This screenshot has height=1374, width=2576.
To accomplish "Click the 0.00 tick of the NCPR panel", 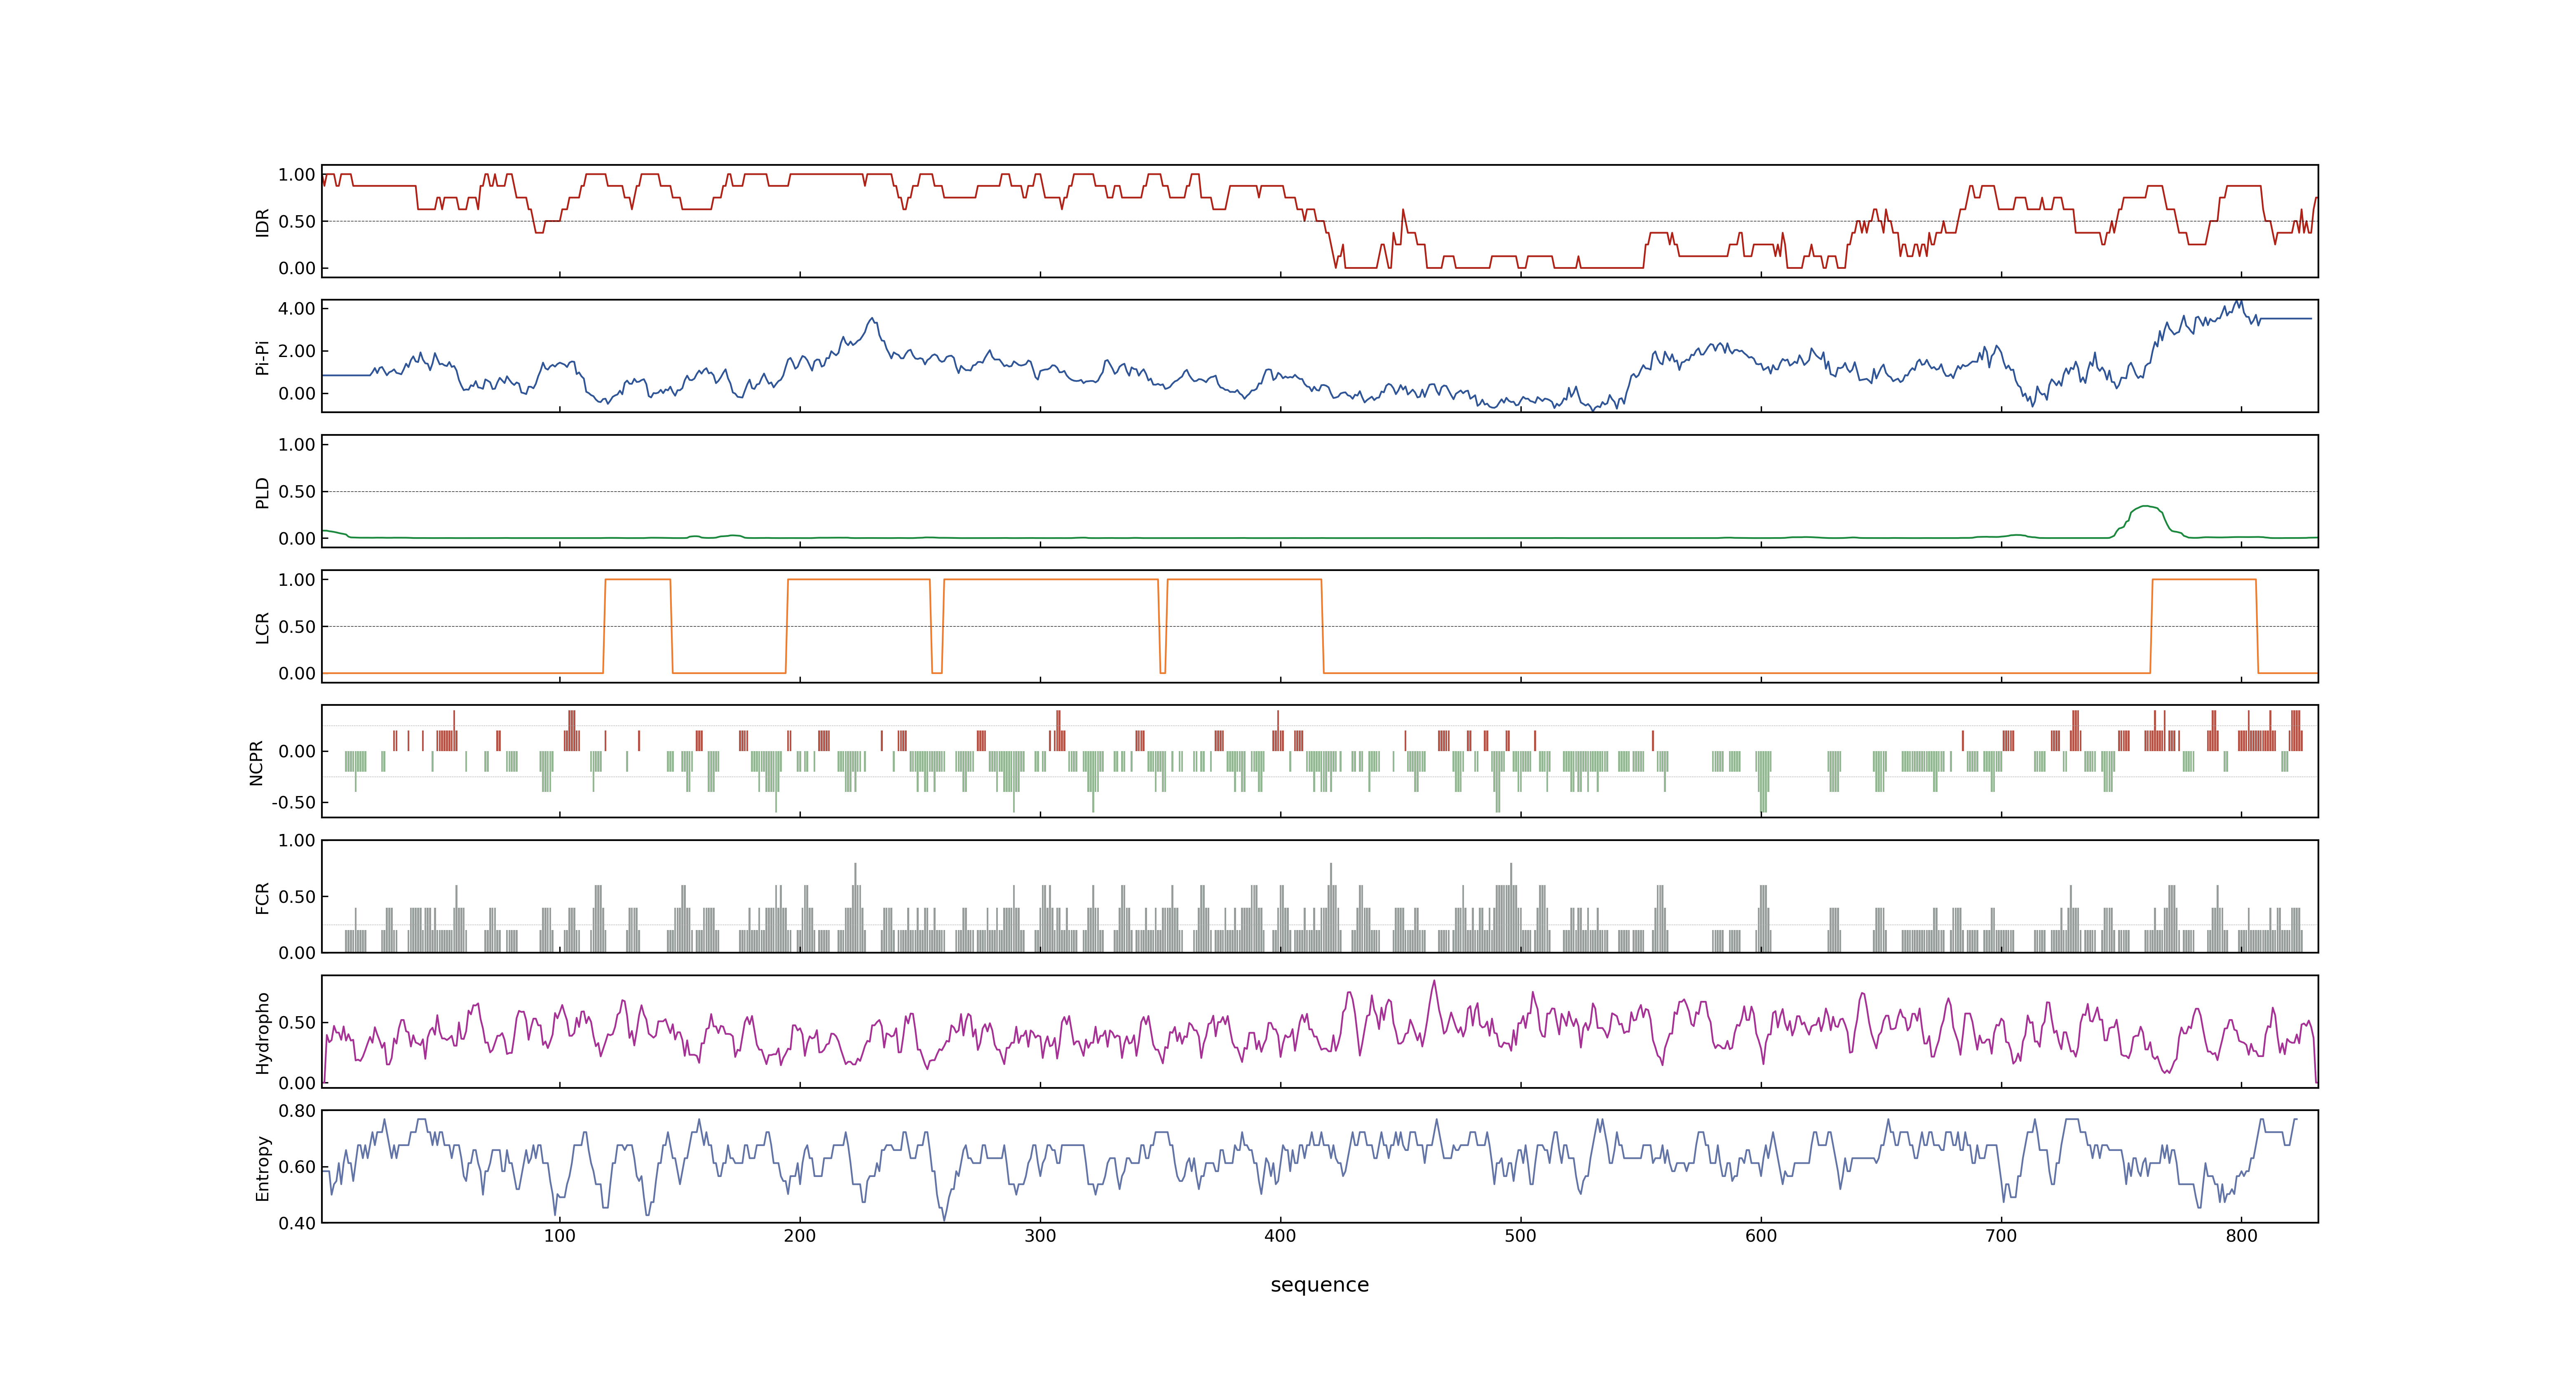I will coord(297,751).
